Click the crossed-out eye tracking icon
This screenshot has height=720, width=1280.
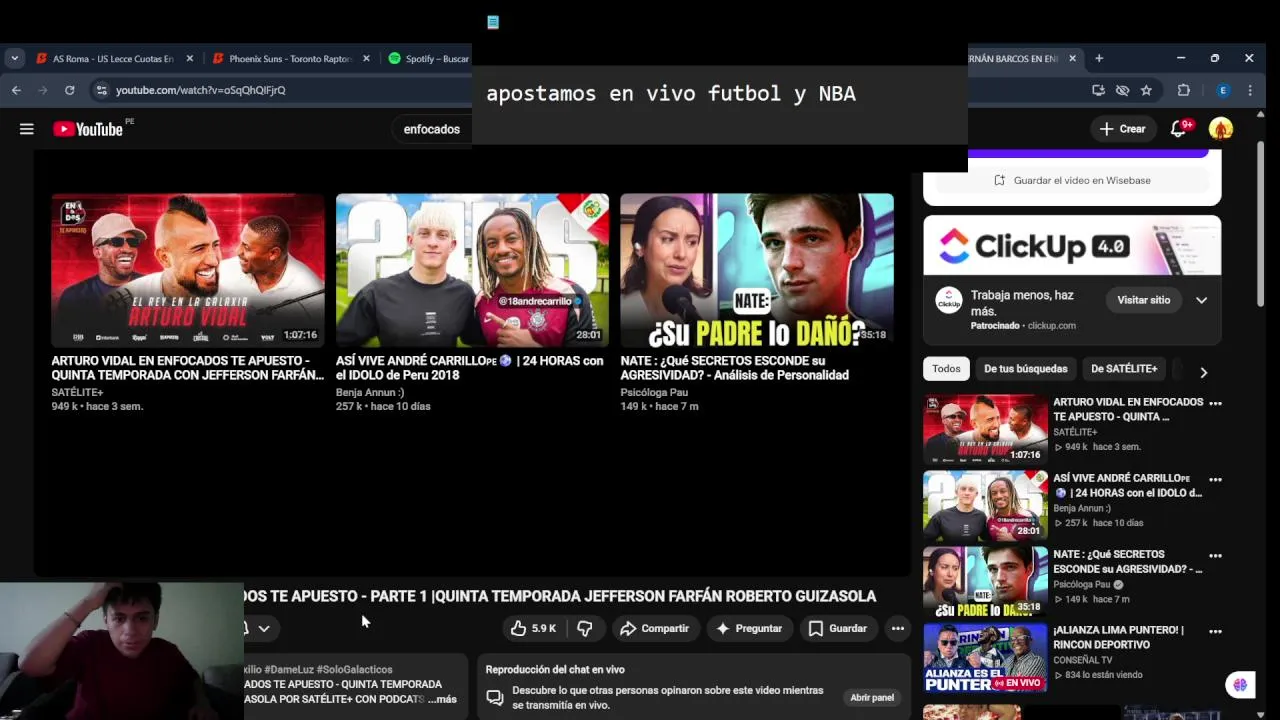coord(1122,90)
